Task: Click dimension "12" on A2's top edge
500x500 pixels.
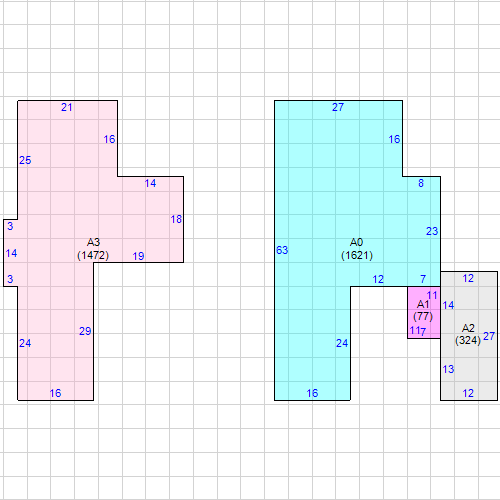Action: point(468,279)
